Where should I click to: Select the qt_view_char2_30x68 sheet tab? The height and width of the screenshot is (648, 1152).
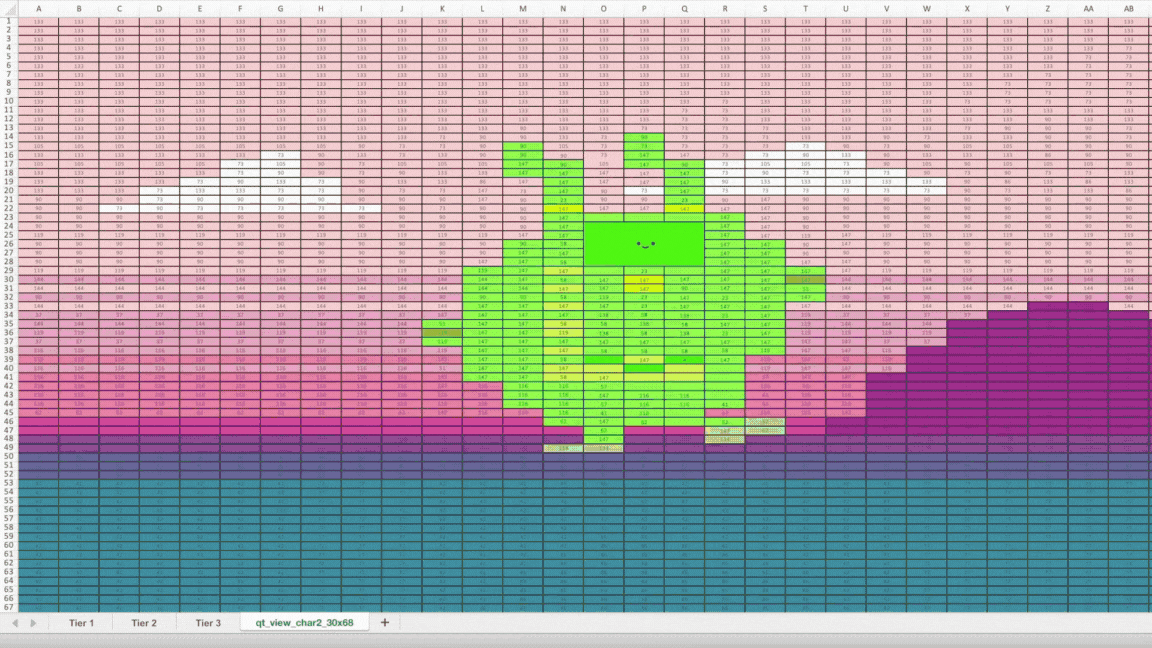[303, 622]
